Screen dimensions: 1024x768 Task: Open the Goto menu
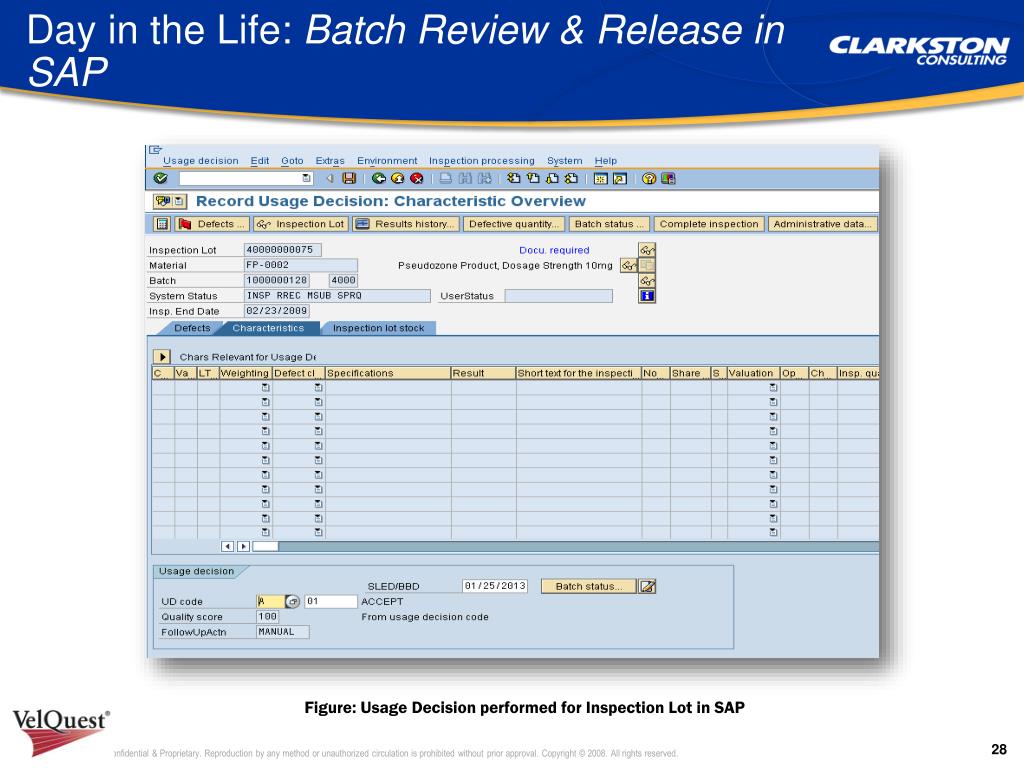click(x=292, y=161)
